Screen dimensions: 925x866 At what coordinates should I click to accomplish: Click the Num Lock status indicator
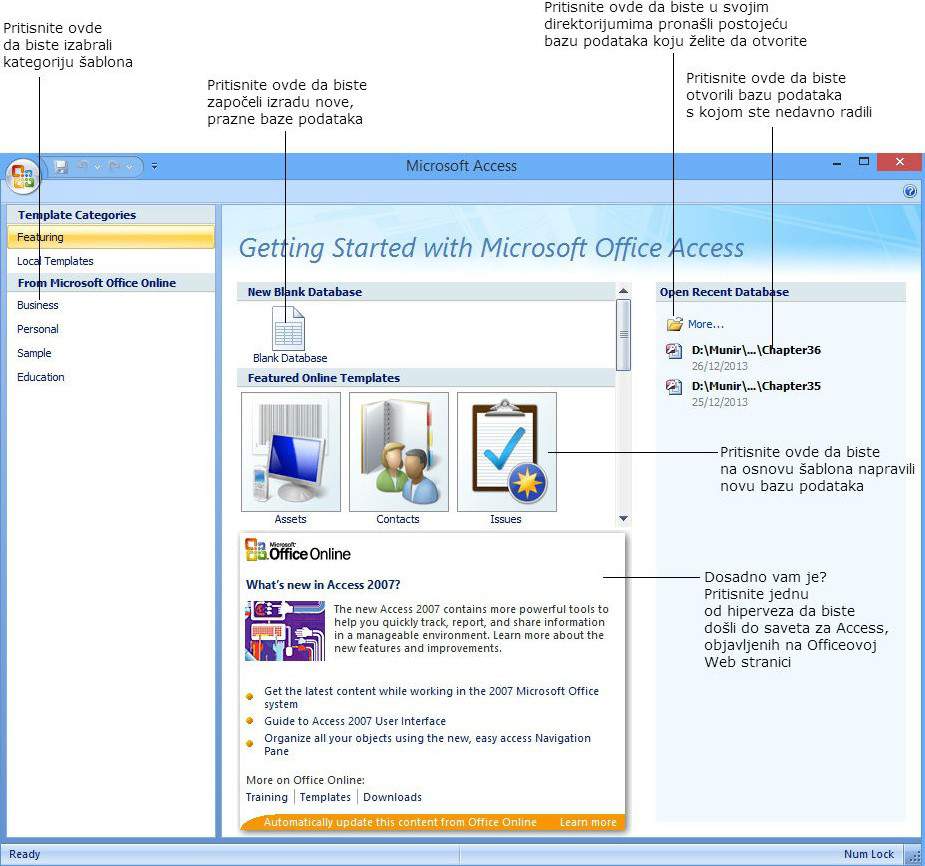[868, 854]
